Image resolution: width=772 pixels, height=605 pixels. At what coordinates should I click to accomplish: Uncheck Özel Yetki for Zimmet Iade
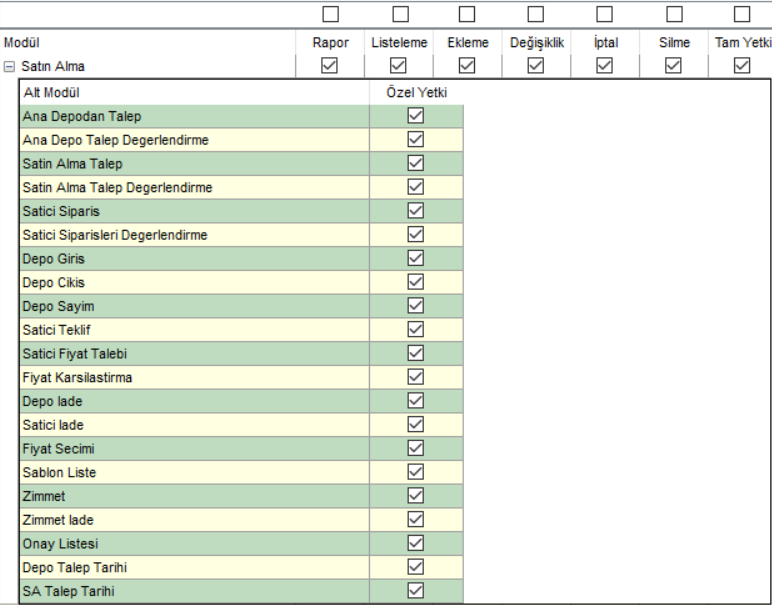coord(416,519)
